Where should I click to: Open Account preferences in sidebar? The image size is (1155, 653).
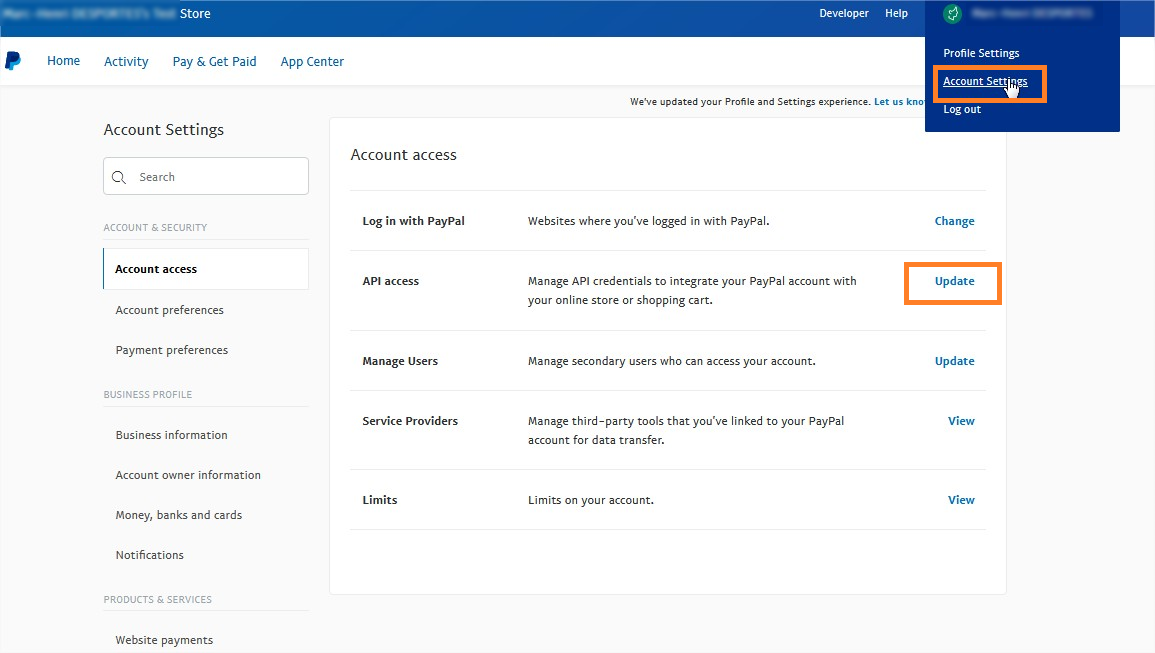tap(169, 309)
